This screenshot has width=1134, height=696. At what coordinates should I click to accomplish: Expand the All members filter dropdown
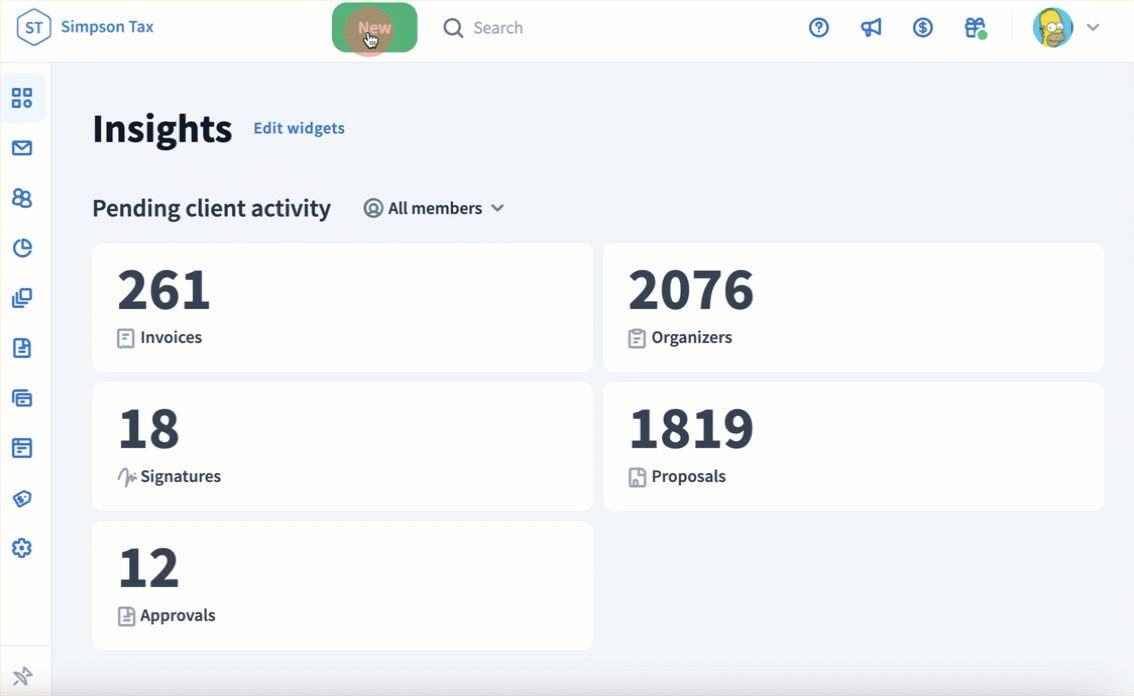tap(434, 208)
